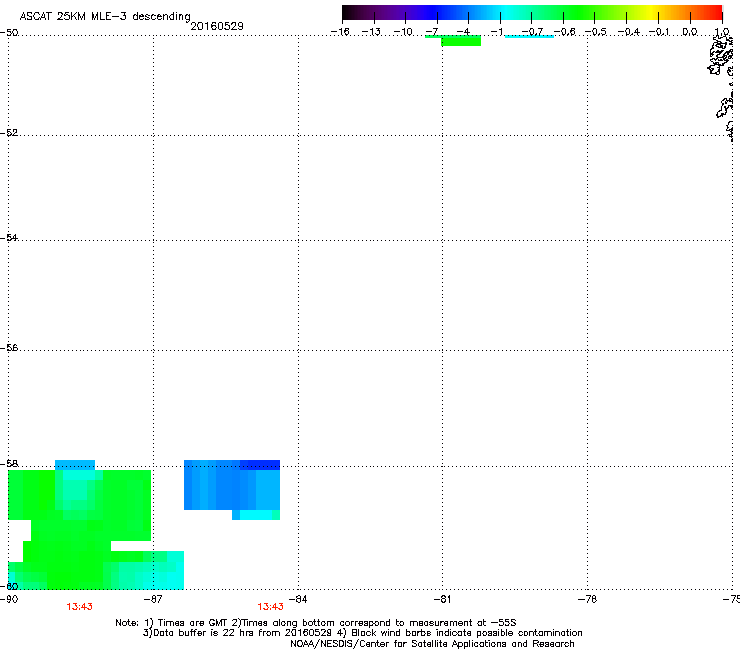The image size is (740, 650).
Task: Click the -78 longitude axis label
Action: click(587, 599)
